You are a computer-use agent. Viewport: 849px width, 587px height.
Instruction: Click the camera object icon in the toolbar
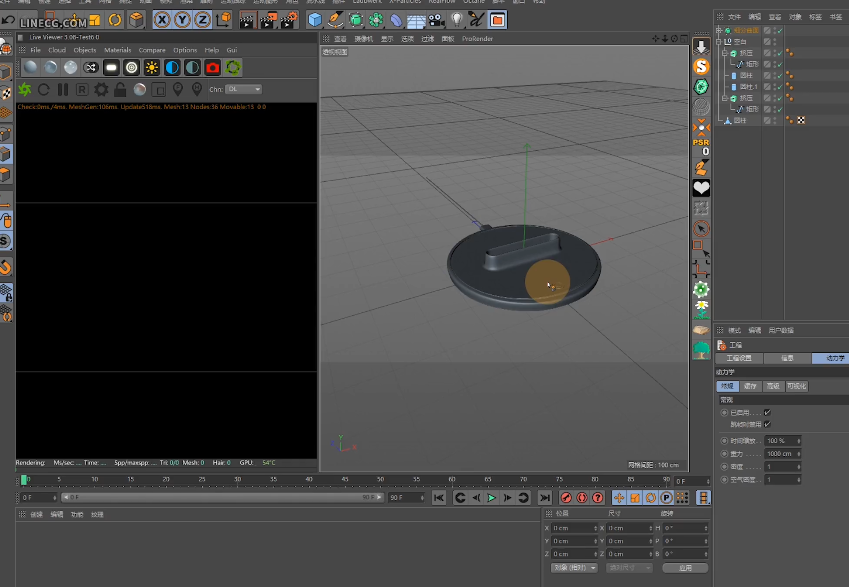pyautogui.click(x=436, y=21)
